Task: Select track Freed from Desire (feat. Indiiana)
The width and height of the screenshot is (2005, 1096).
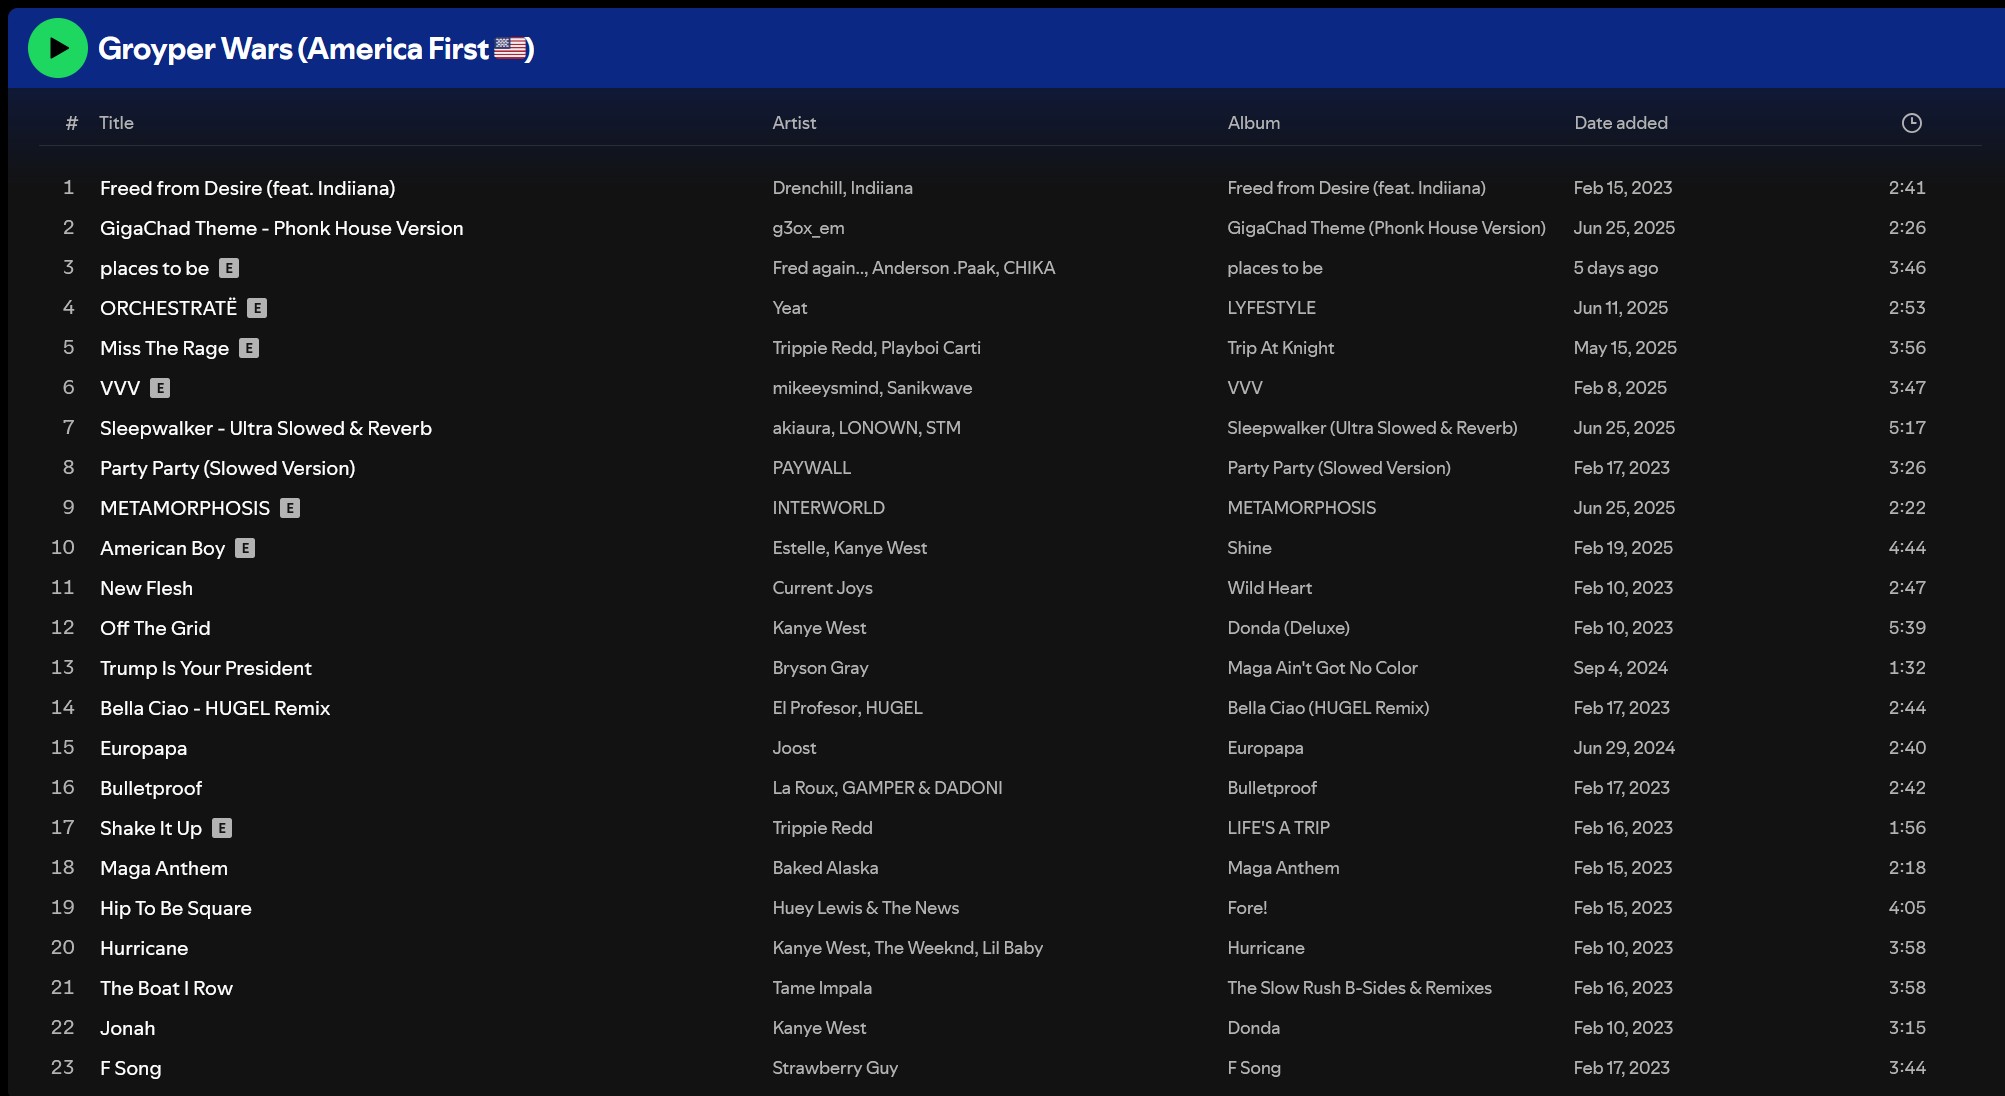Action: (x=247, y=188)
